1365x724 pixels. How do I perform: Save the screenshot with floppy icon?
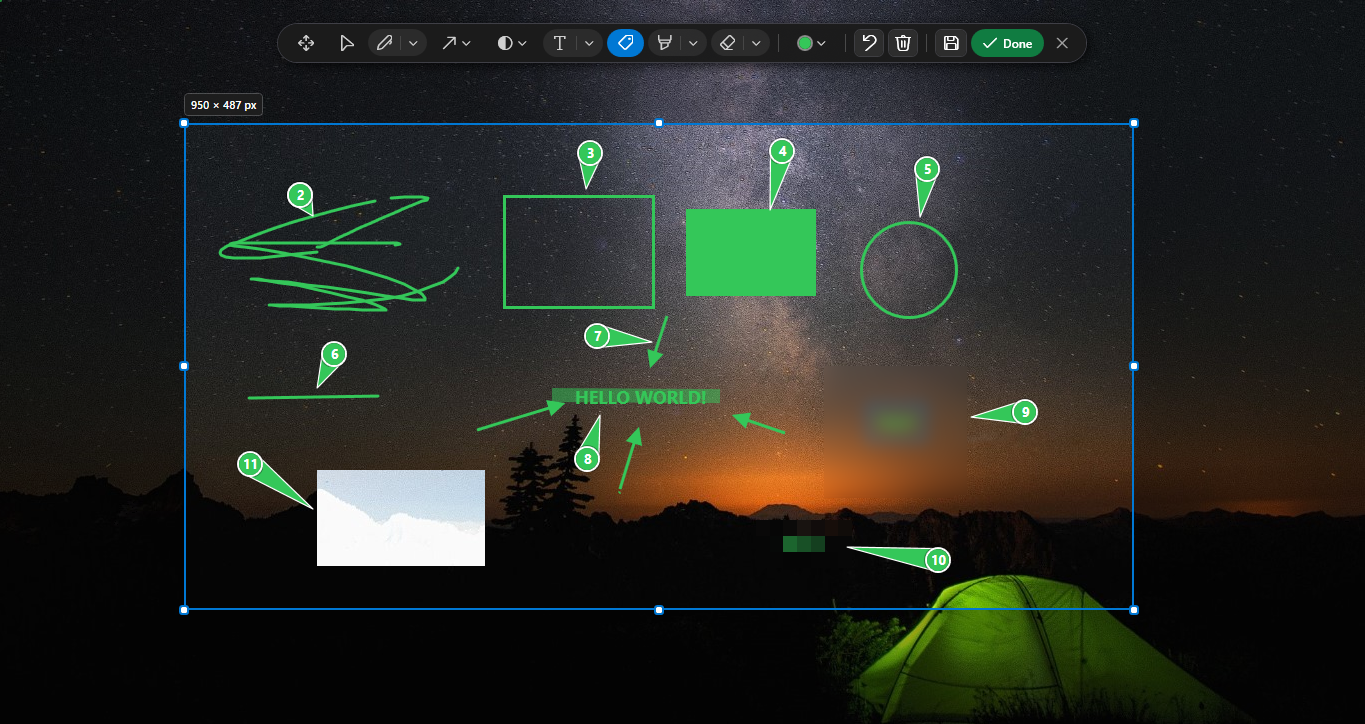point(951,43)
